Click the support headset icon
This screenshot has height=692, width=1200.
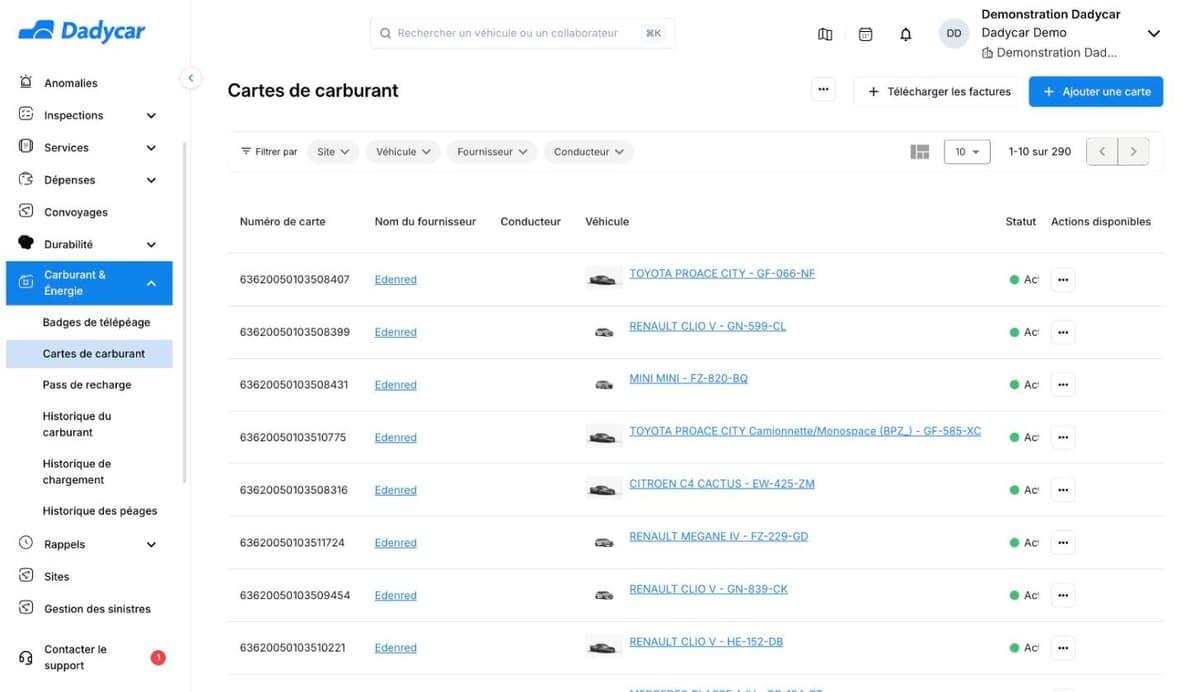[26, 657]
